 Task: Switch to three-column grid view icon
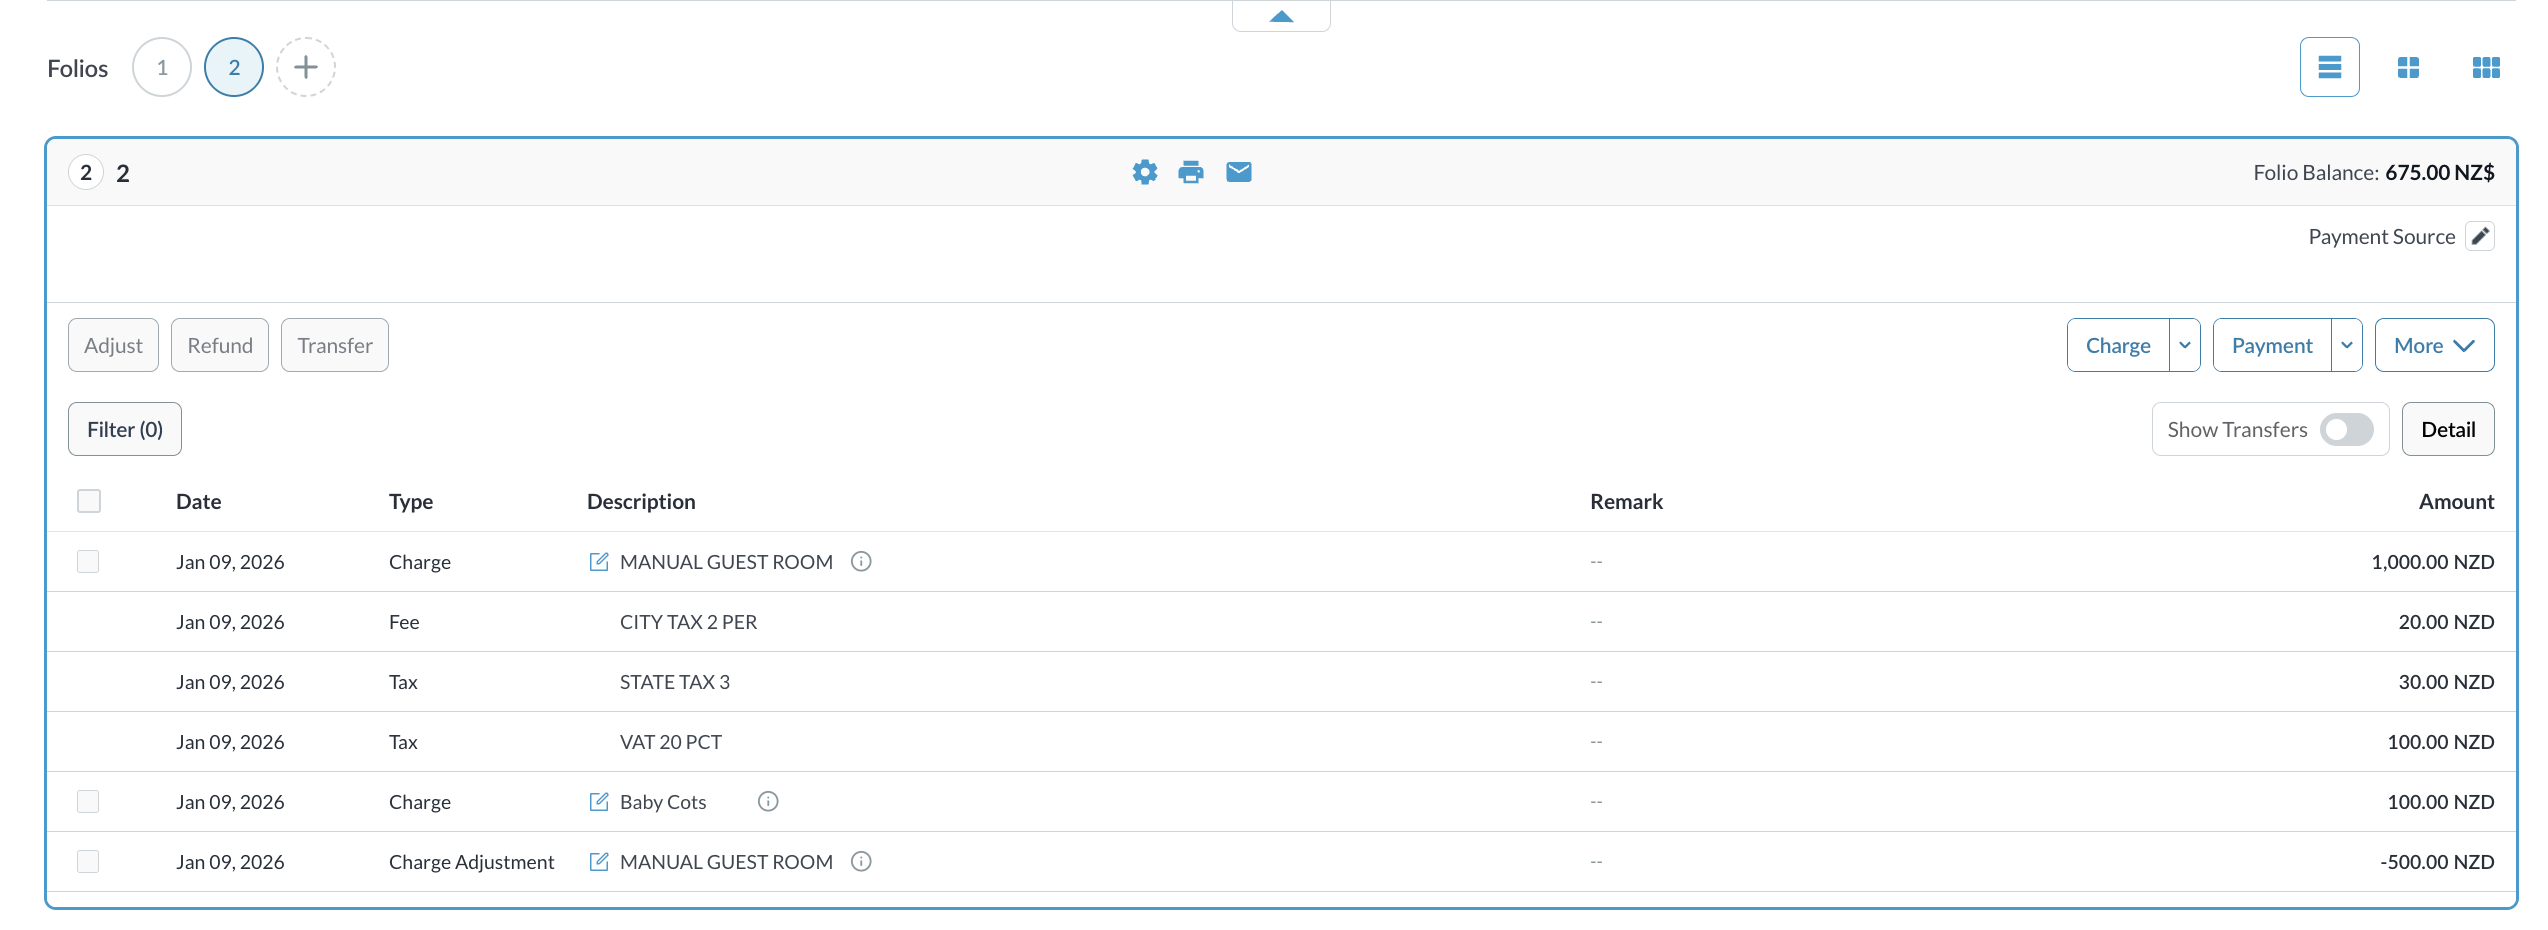tap(2485, 67)
